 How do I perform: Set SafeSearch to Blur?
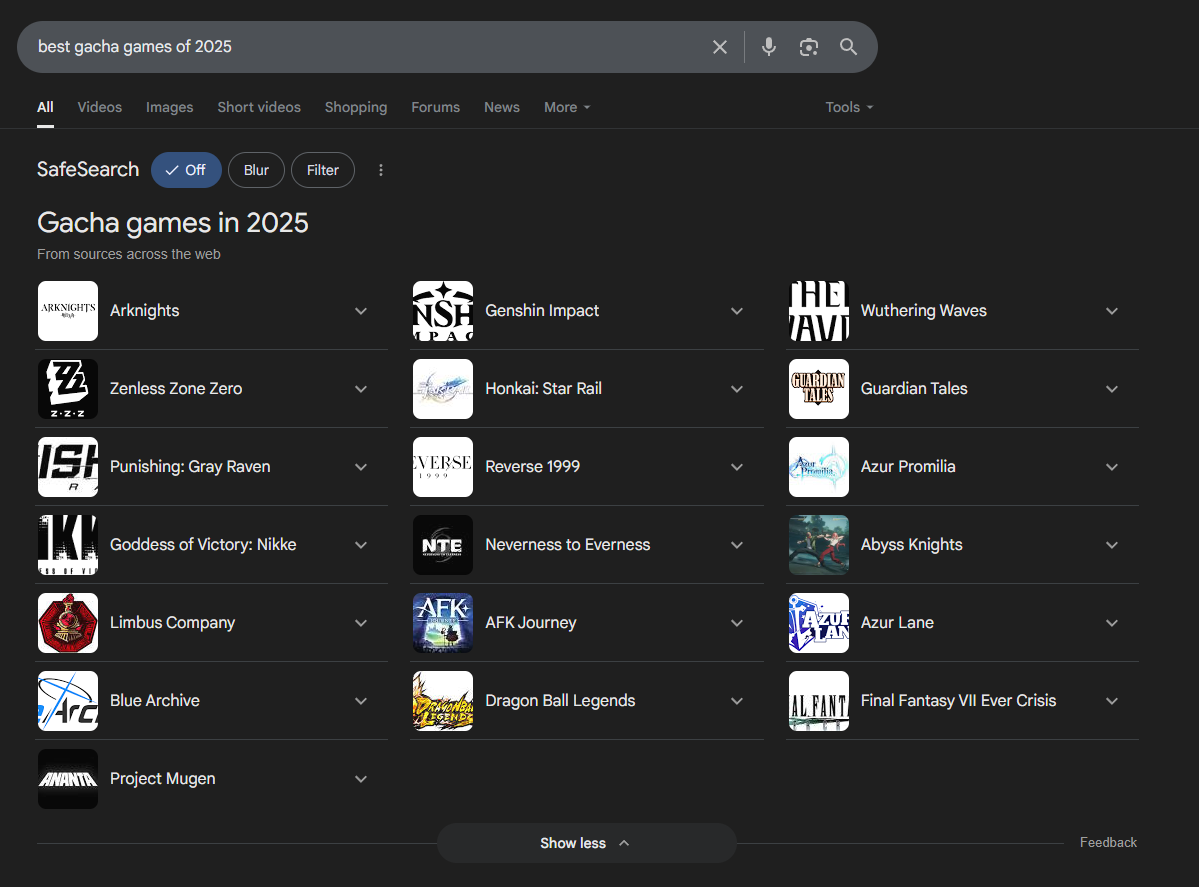point(256,170)
